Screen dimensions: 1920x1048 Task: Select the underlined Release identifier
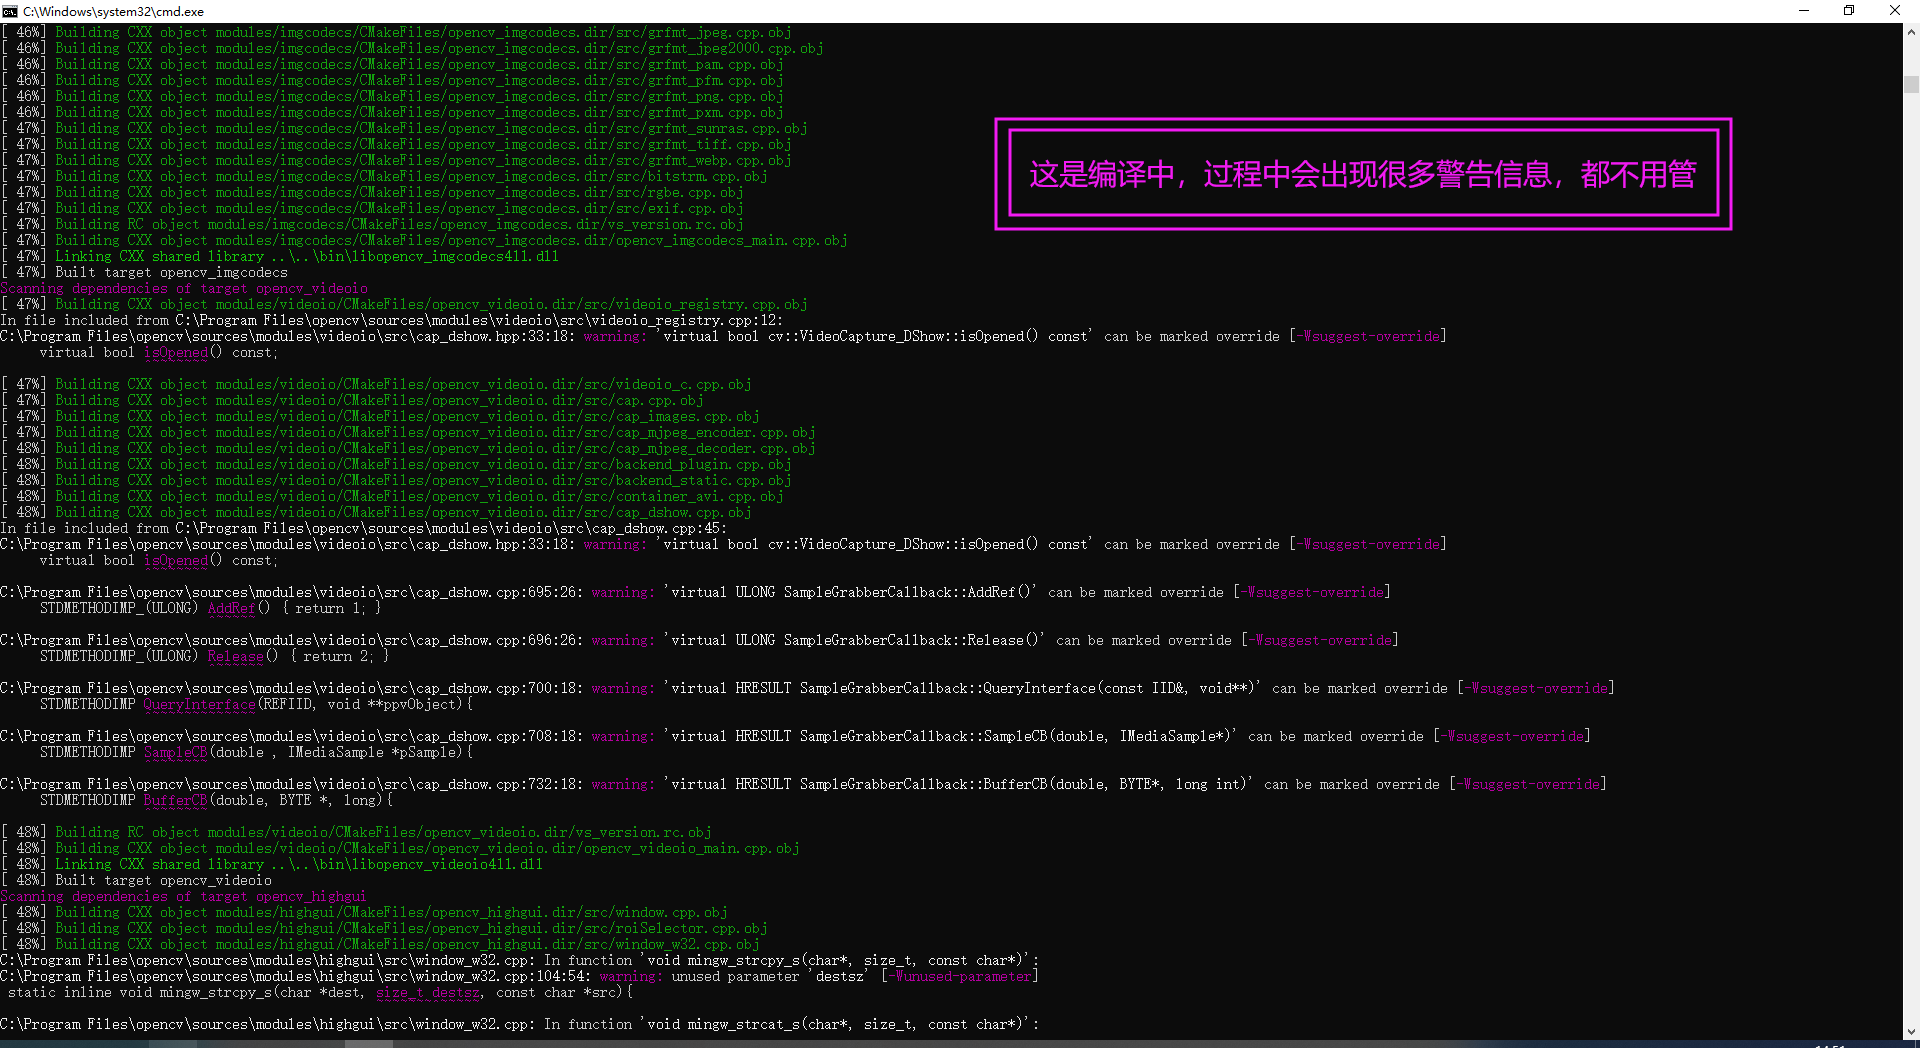(x=235, y=656)
